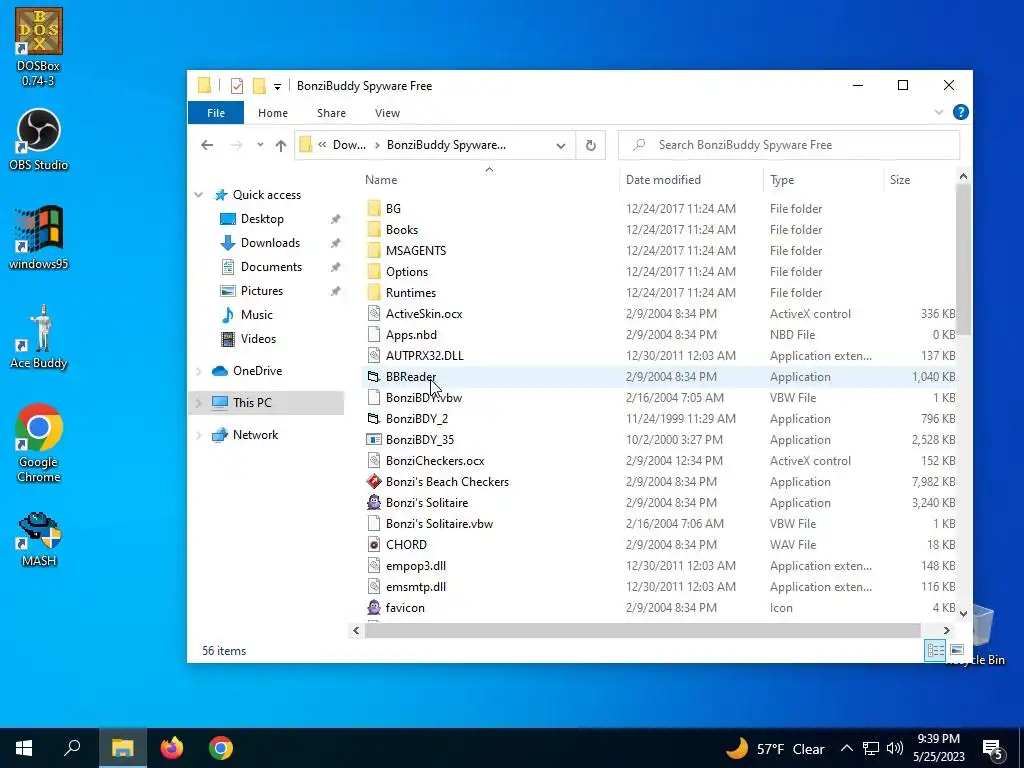
Task: Open Customize Quick Access Toolbar dropdown
Action: coord(277,86)
